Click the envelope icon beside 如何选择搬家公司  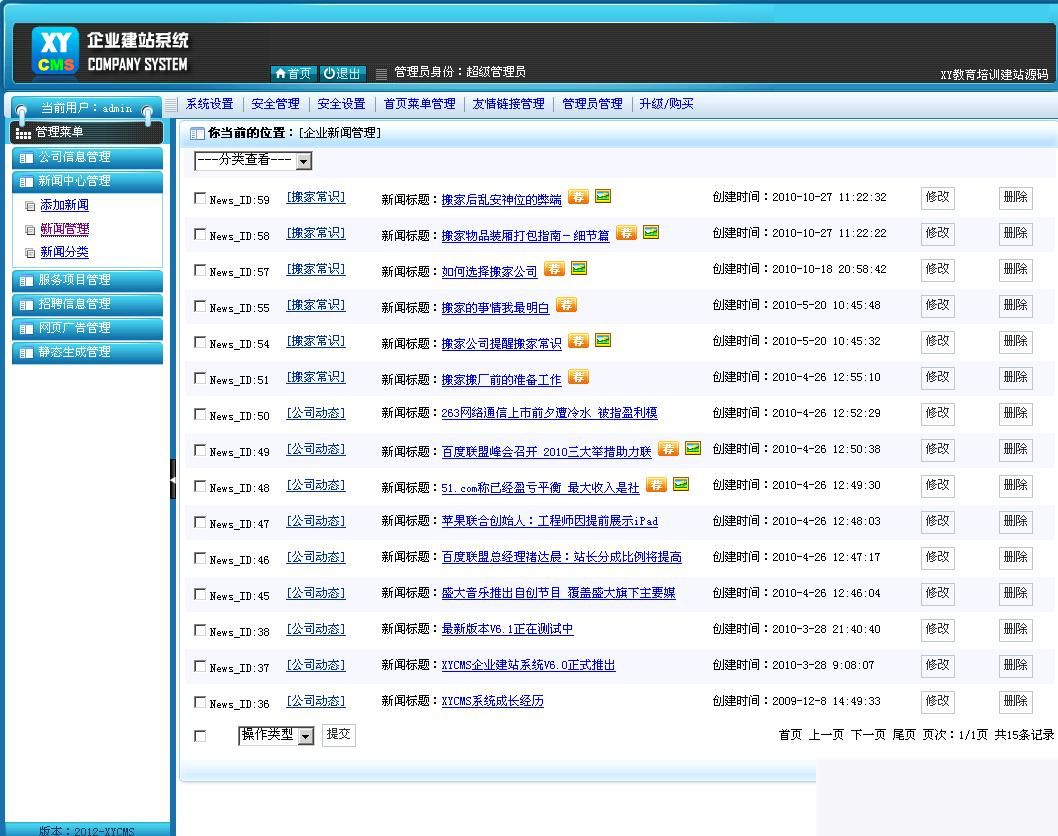pyautogui.click(x=578, y=269)
